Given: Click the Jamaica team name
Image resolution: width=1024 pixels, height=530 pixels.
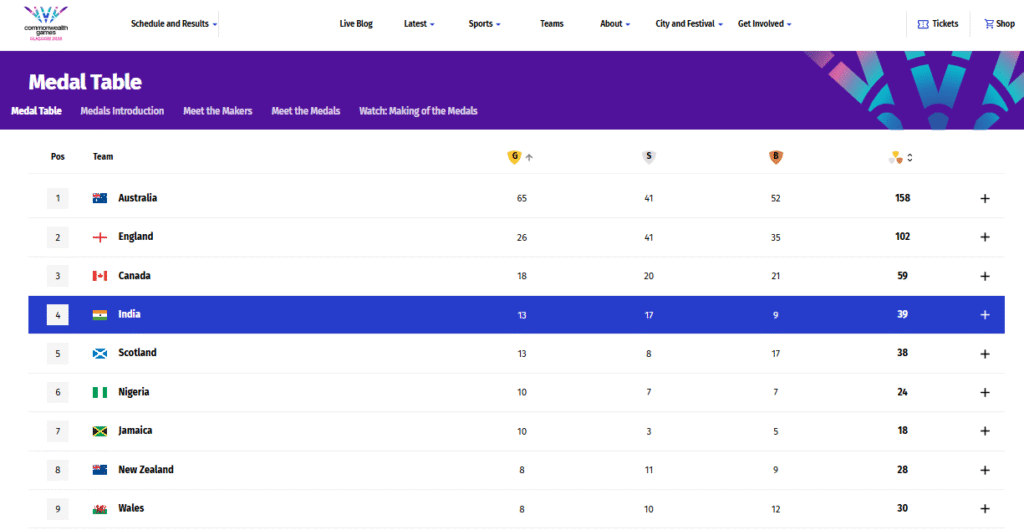Looking at the screenshot, I should pyautogui.click(x=135, y=430).
